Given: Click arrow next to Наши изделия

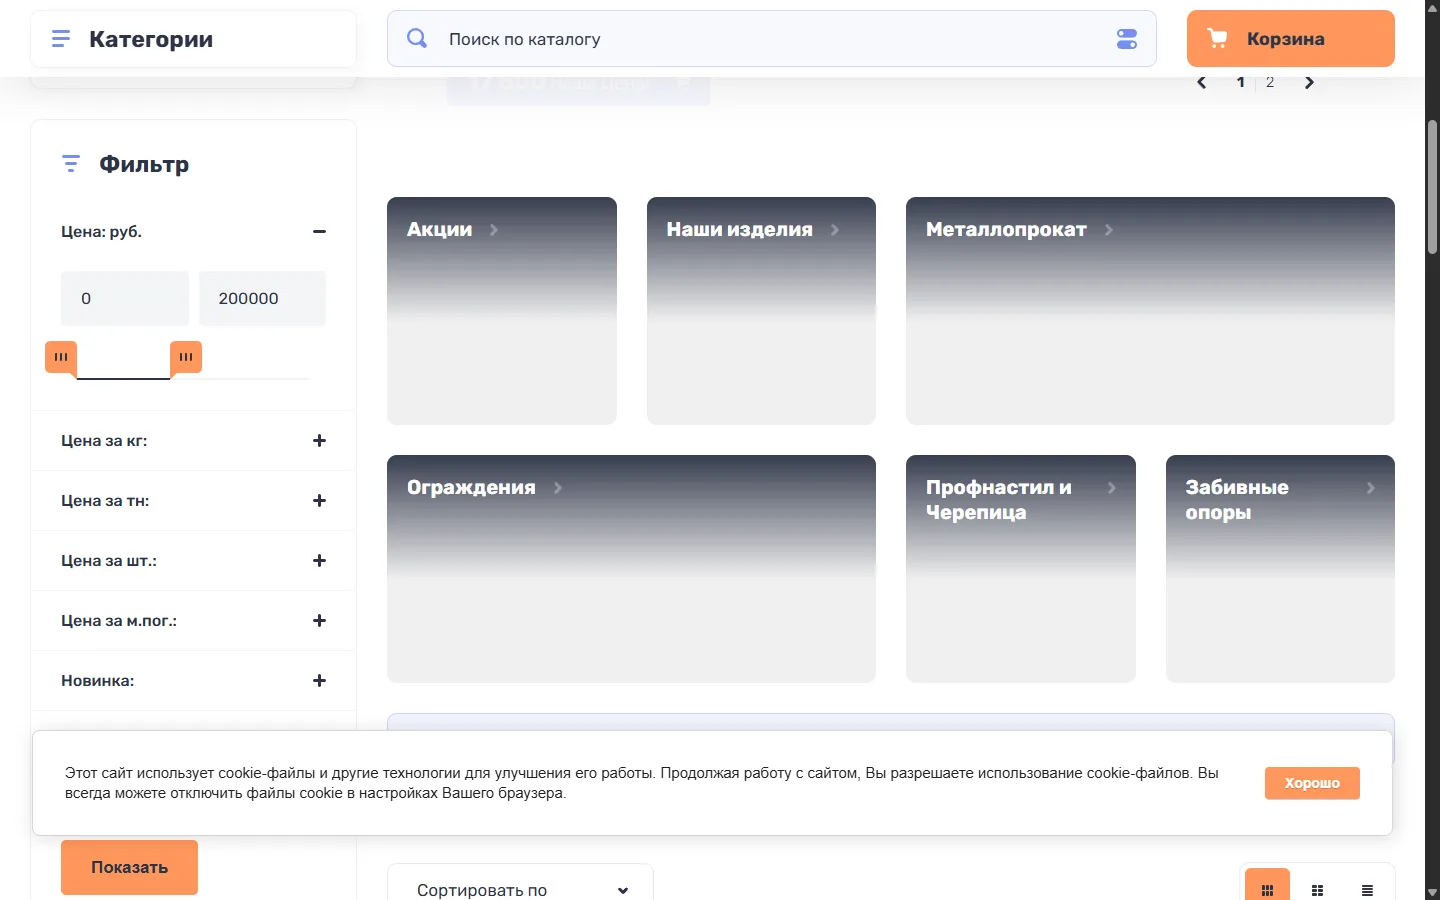Looking at the screenshot, I should (835, 230).
